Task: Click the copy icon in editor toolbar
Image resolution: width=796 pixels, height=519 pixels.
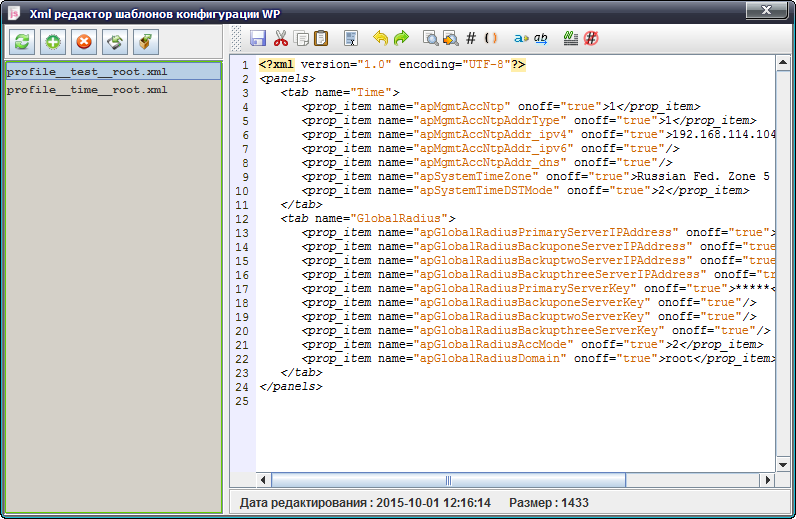Action: (300, 38)
